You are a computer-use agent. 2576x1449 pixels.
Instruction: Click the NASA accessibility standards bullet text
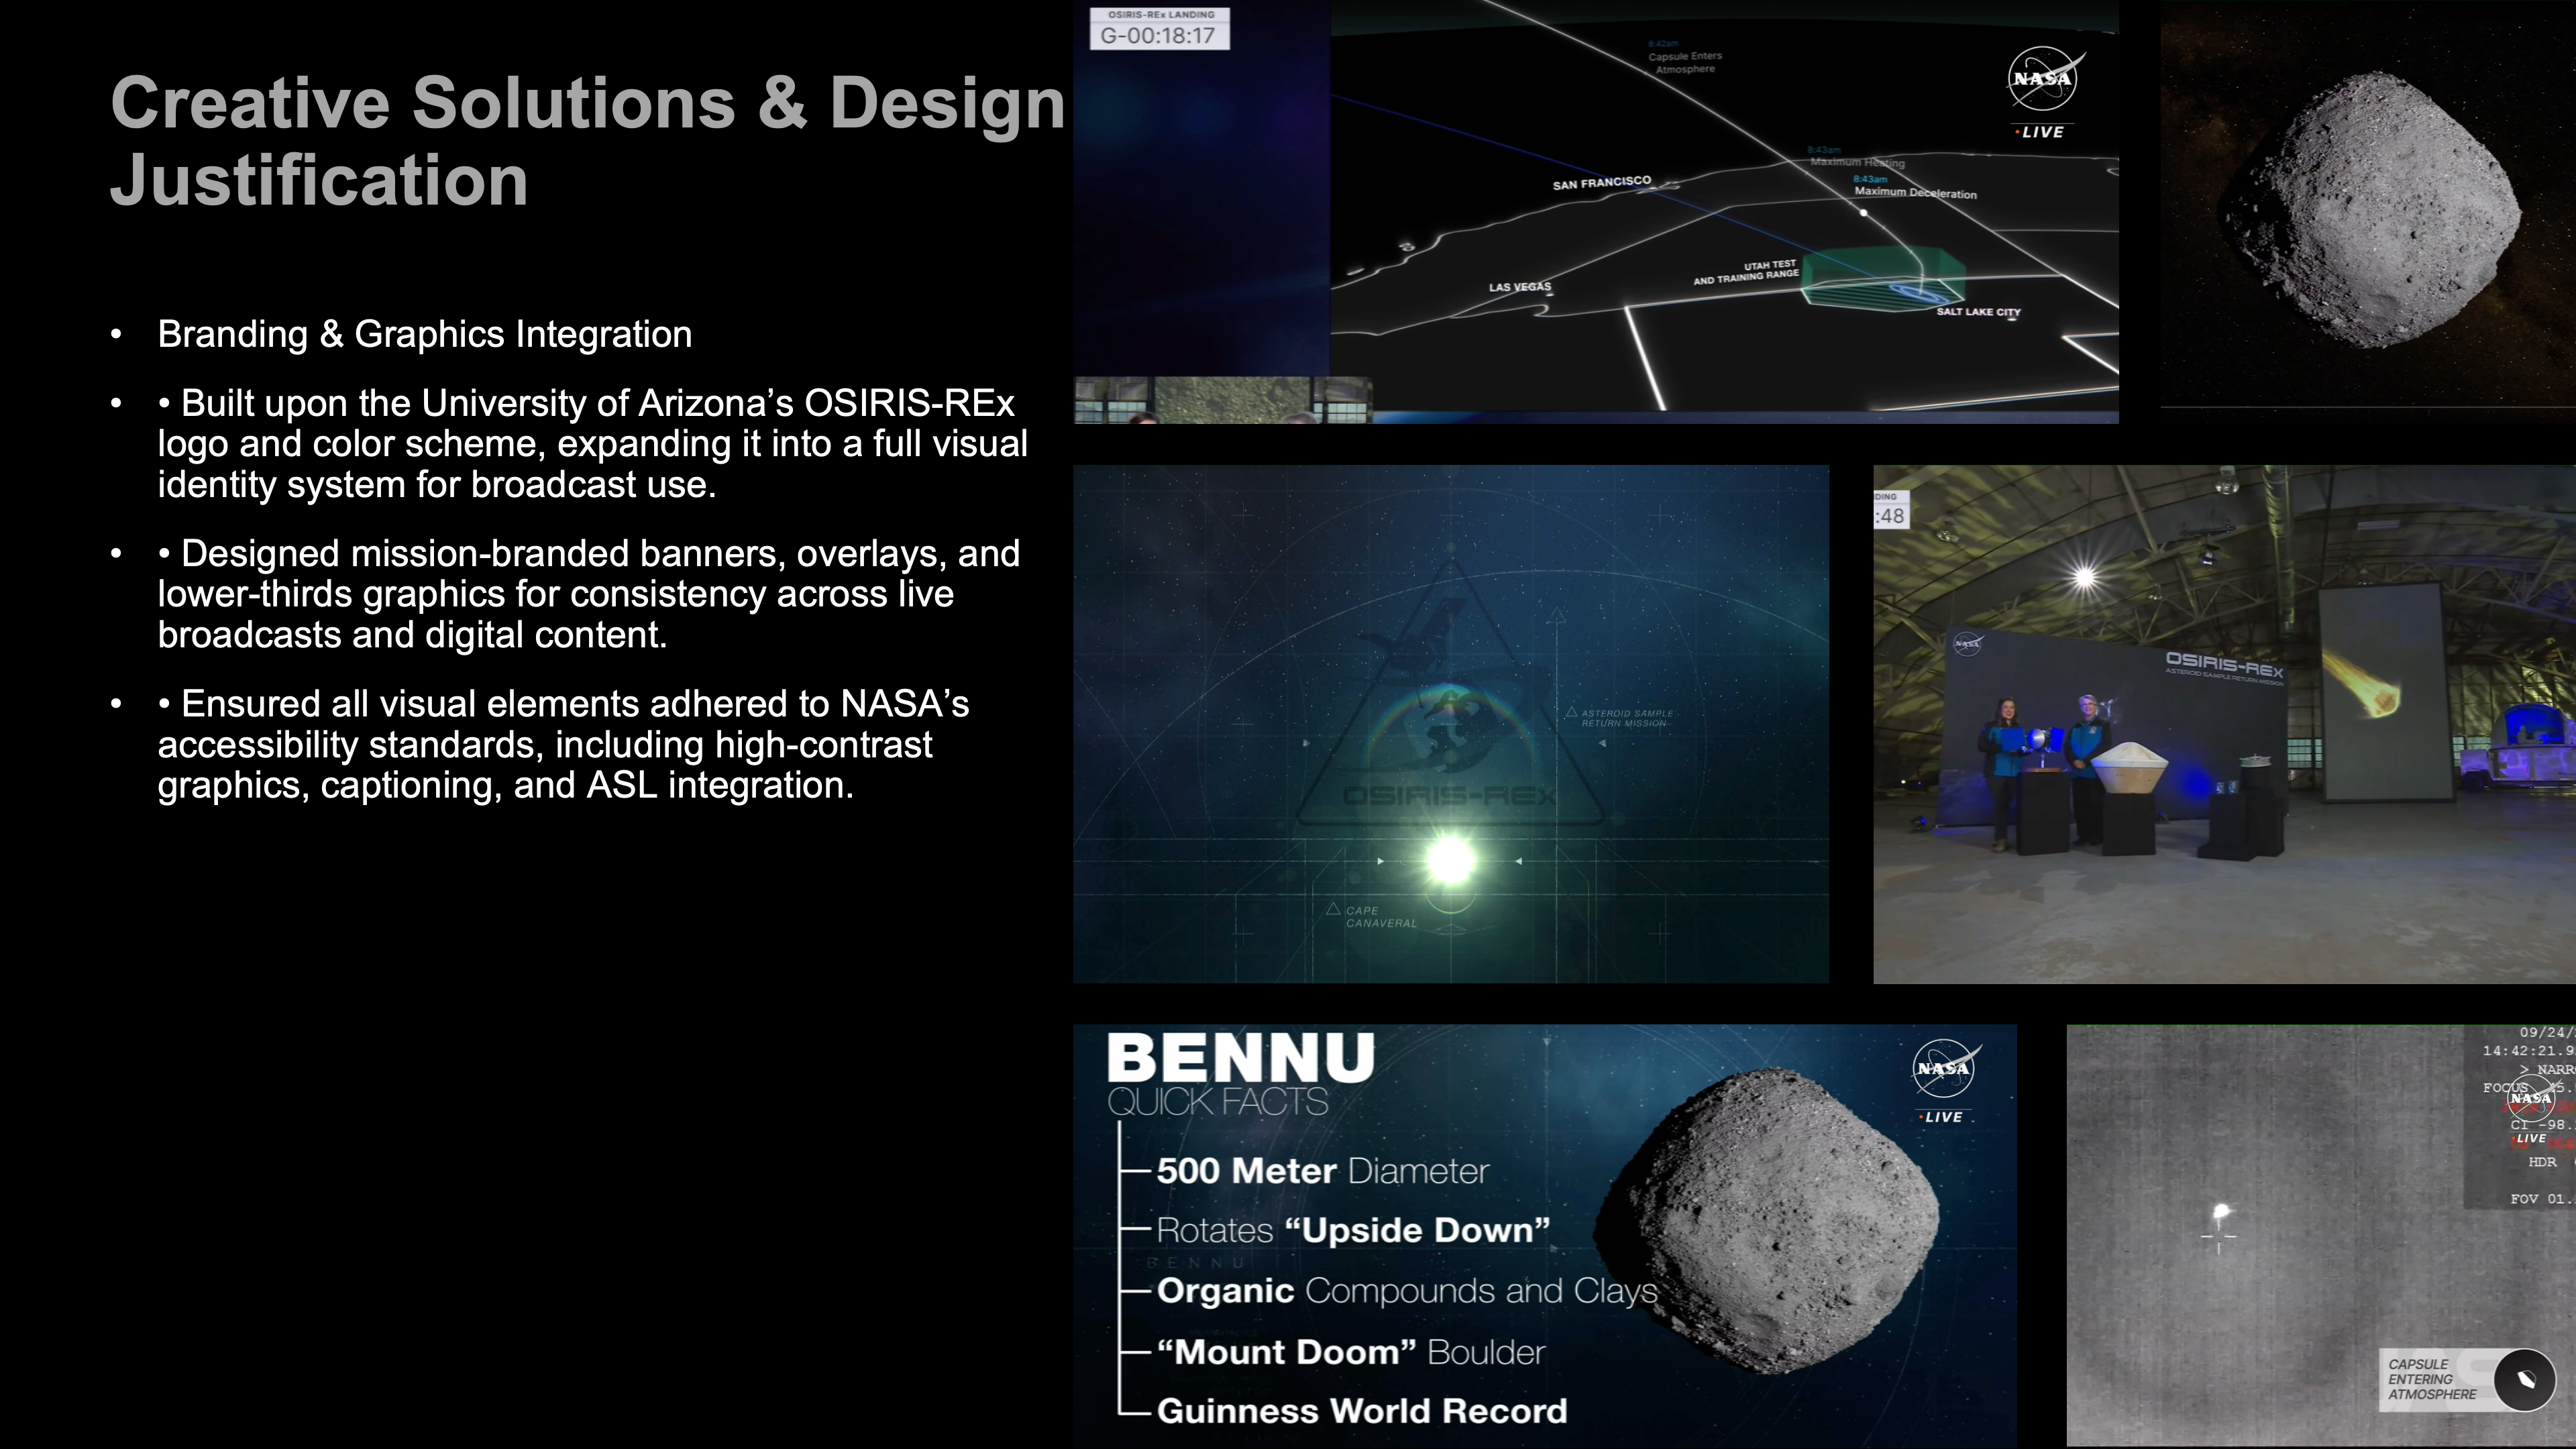coord(563,744)
